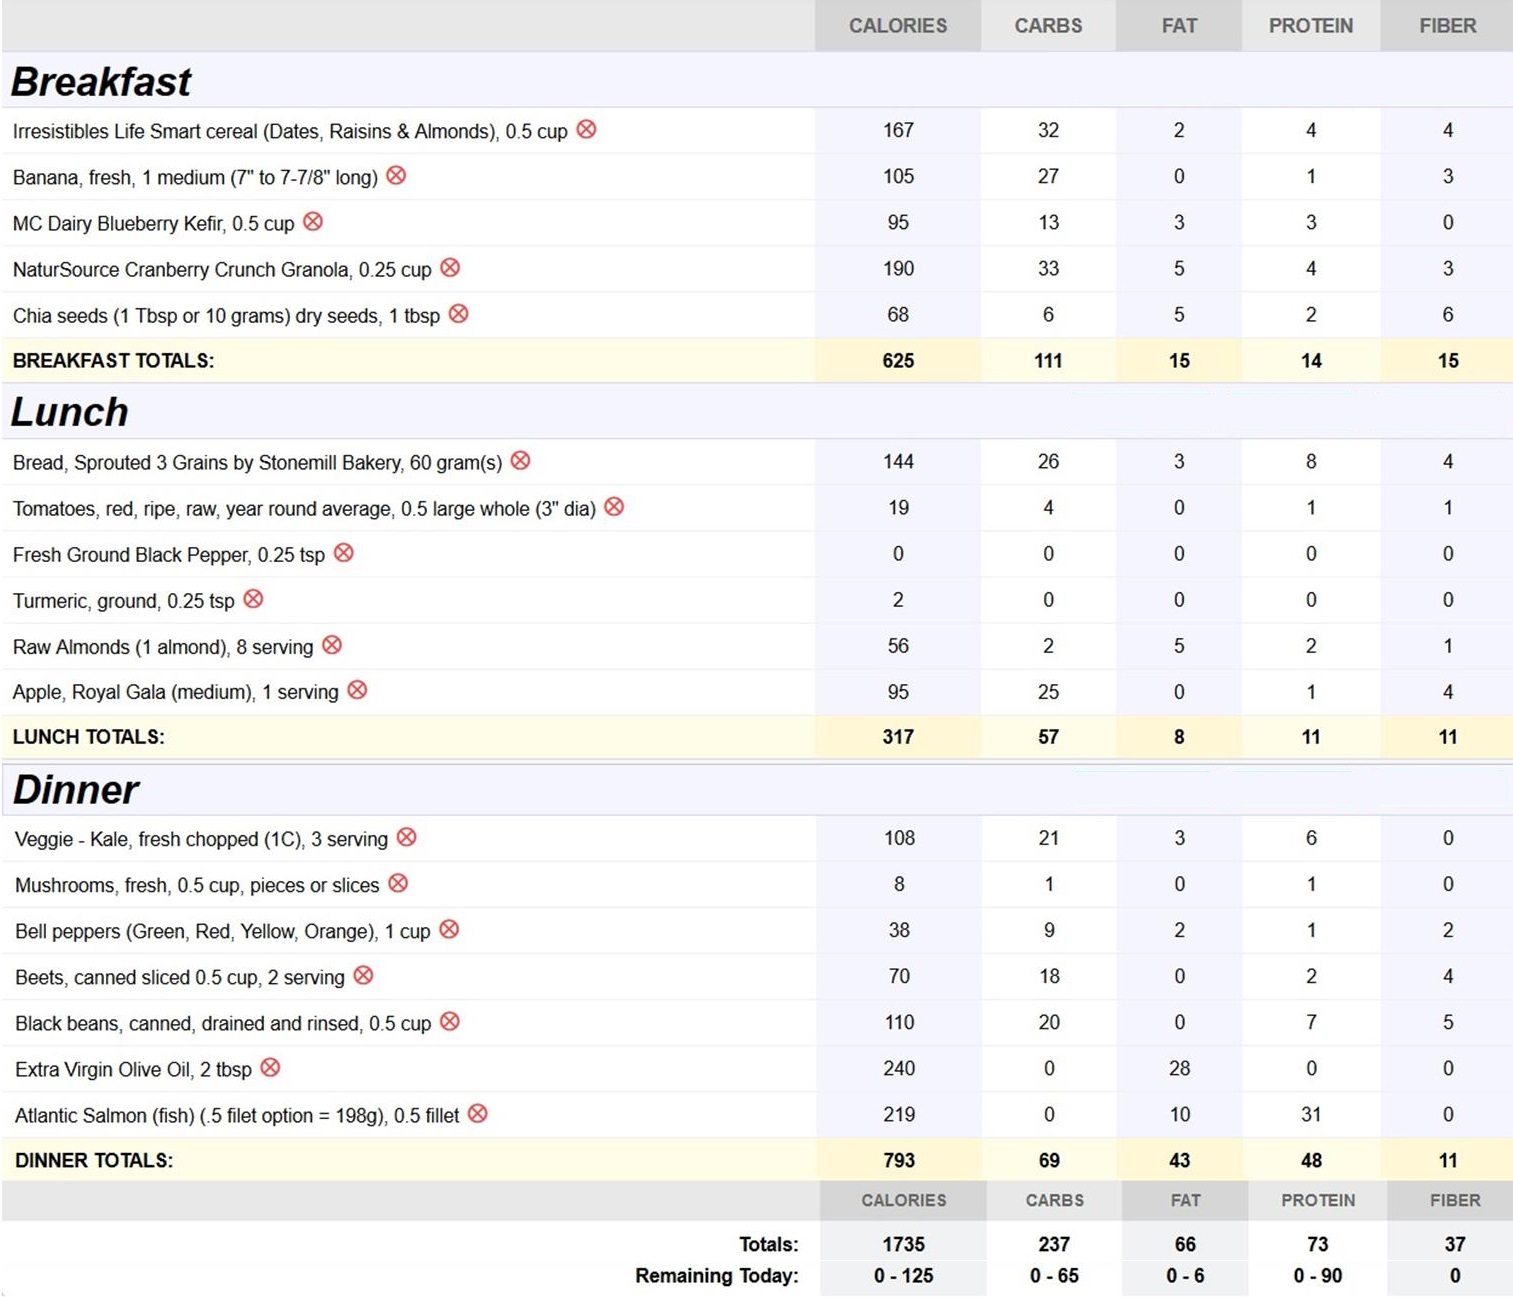Delete the Sprouted 3 Grains bread entry

(520, 461)
